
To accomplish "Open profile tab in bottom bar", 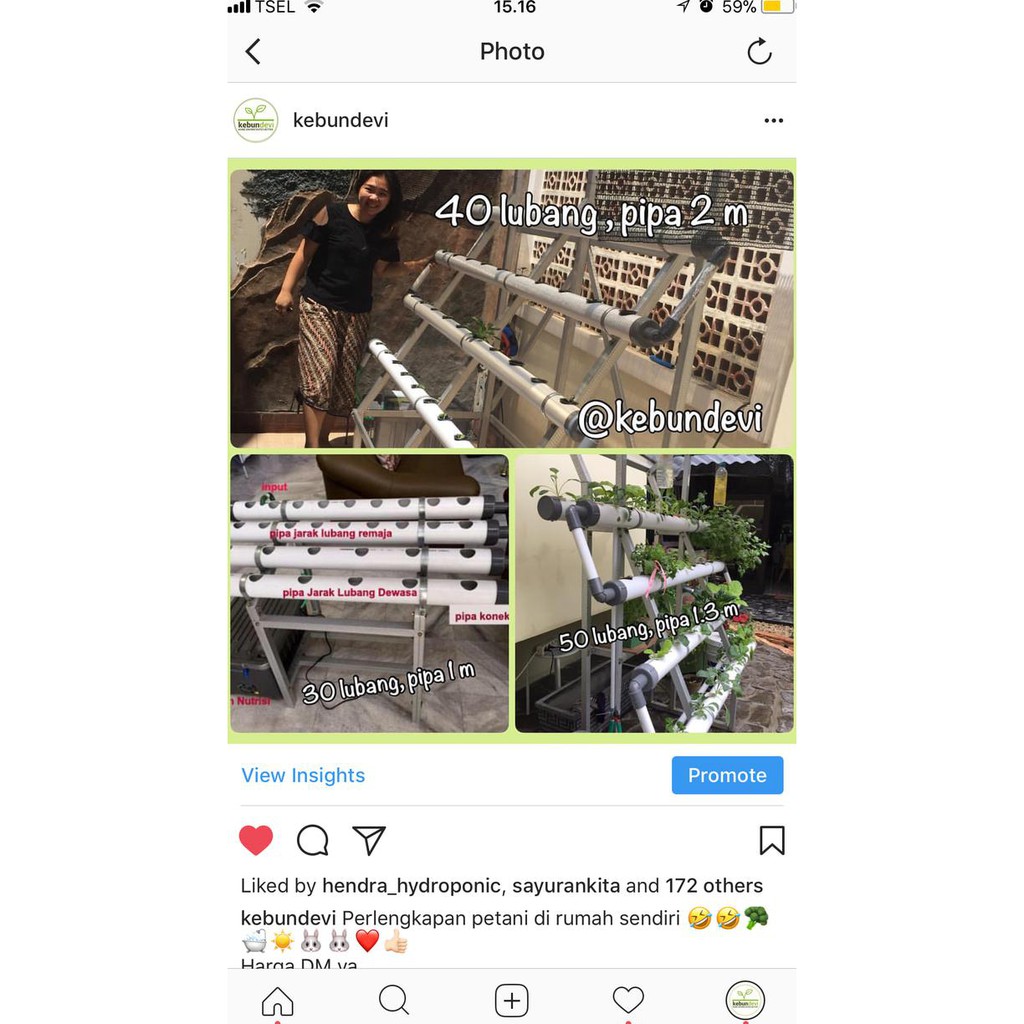I will tap(745, 1000).
